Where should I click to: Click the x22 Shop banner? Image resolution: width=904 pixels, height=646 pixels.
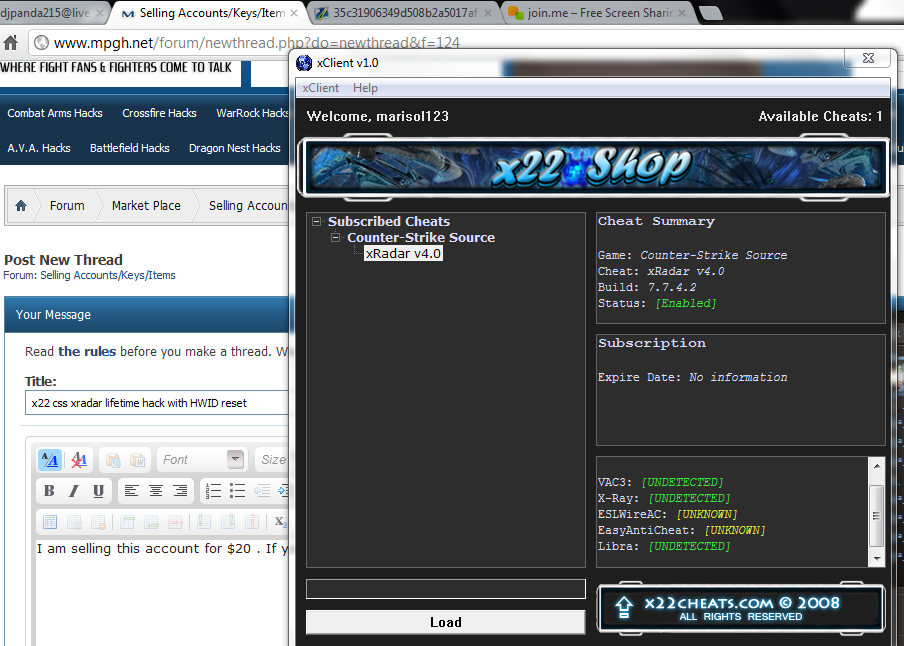[x=593, y=167]
